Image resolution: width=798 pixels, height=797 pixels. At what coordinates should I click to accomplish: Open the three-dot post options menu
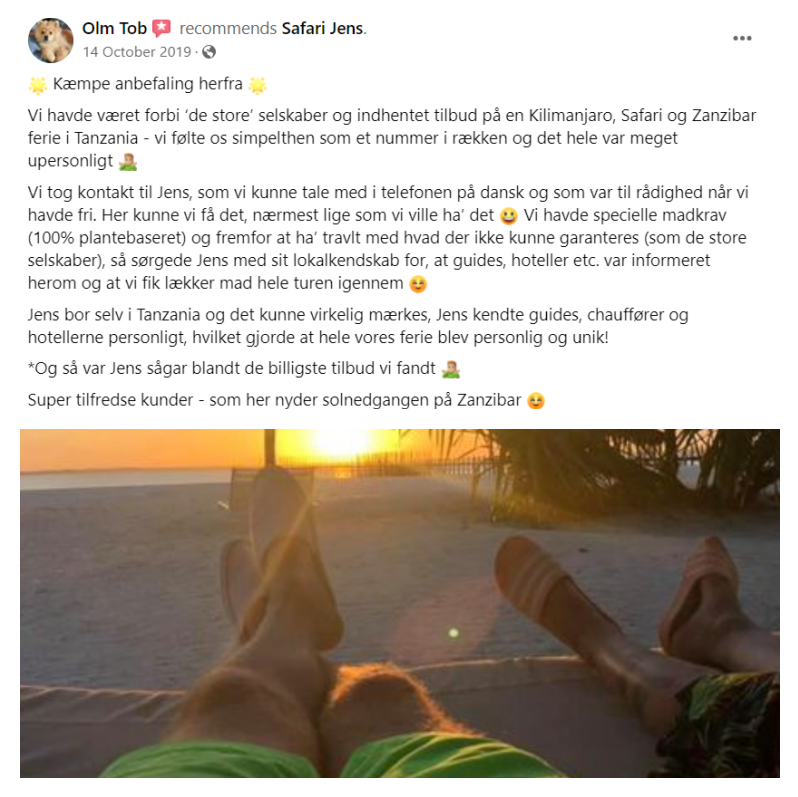coord(742,39)
